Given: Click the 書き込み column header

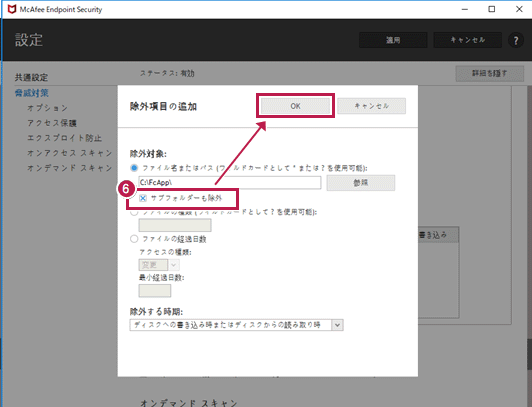Looking at the screenshot, I should (x=438, y=235).
